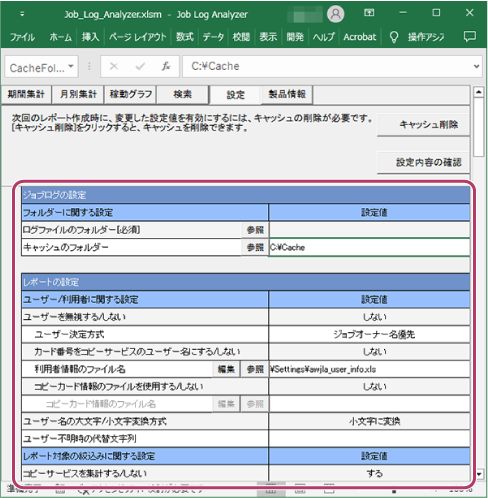The image size is (488, 498).
Task: Open the Ribbon Display Options icon
Action: coord(369,13)
